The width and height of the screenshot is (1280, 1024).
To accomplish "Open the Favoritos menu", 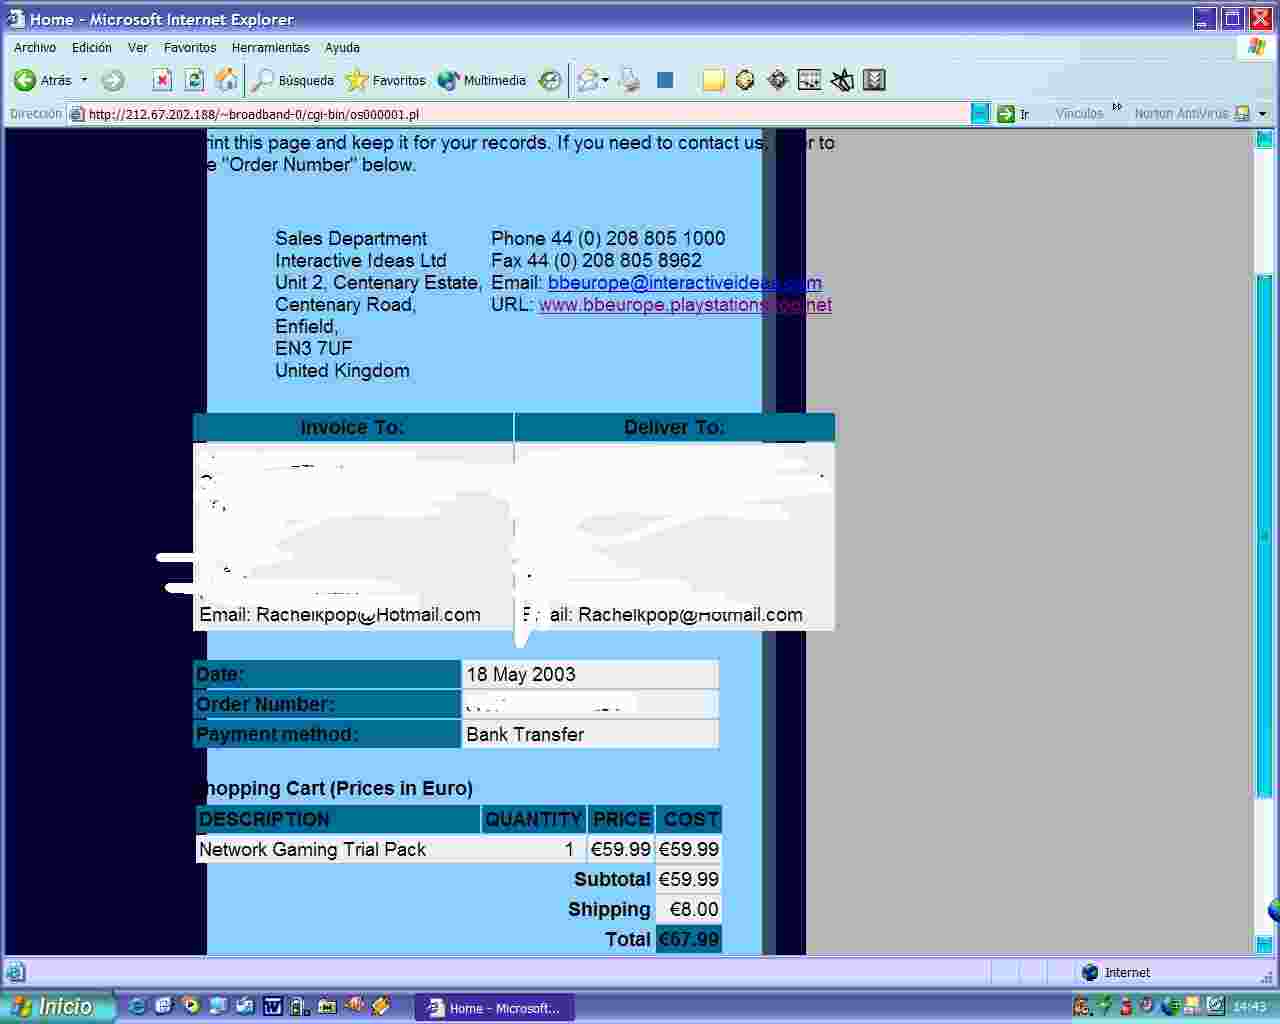I will [190, 47].
